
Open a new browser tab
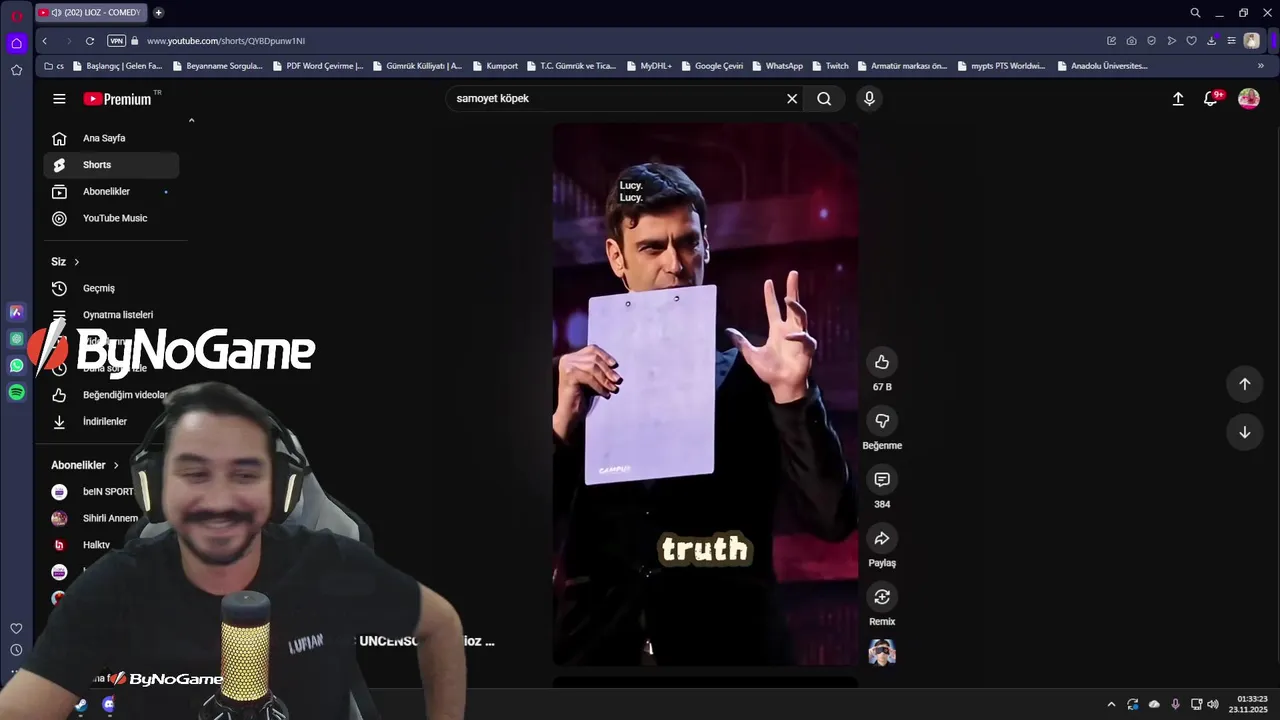coord(158,13)
